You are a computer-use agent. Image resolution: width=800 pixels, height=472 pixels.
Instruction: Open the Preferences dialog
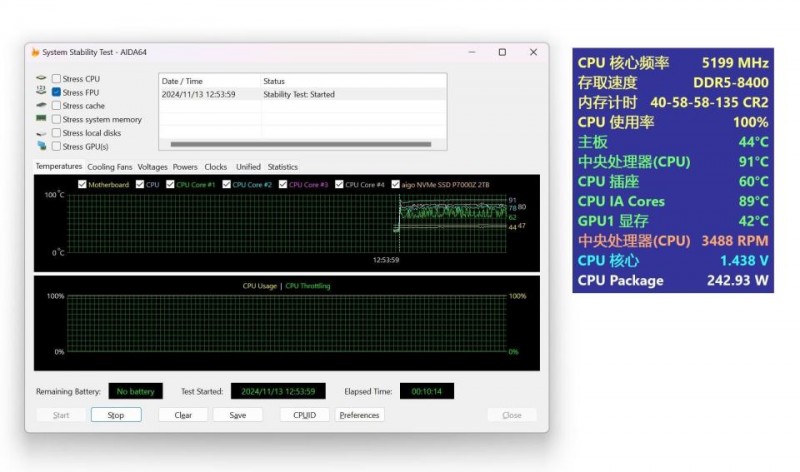click(359, 415)
